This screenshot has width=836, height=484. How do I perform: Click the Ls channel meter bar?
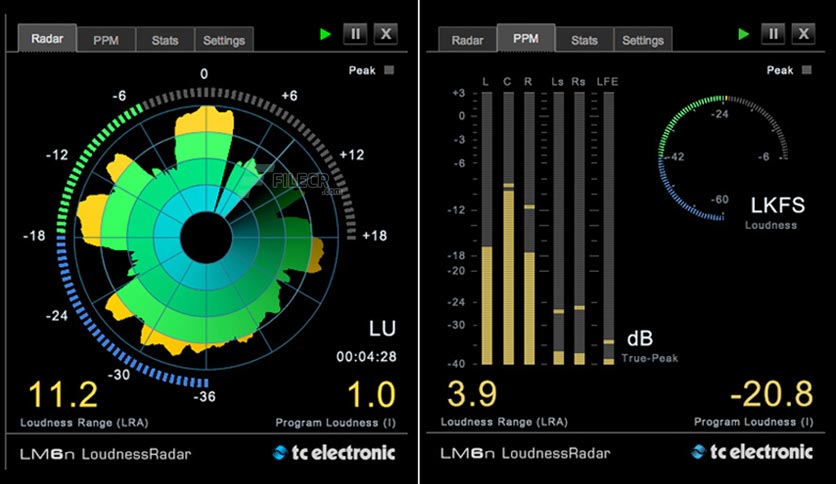558,228
